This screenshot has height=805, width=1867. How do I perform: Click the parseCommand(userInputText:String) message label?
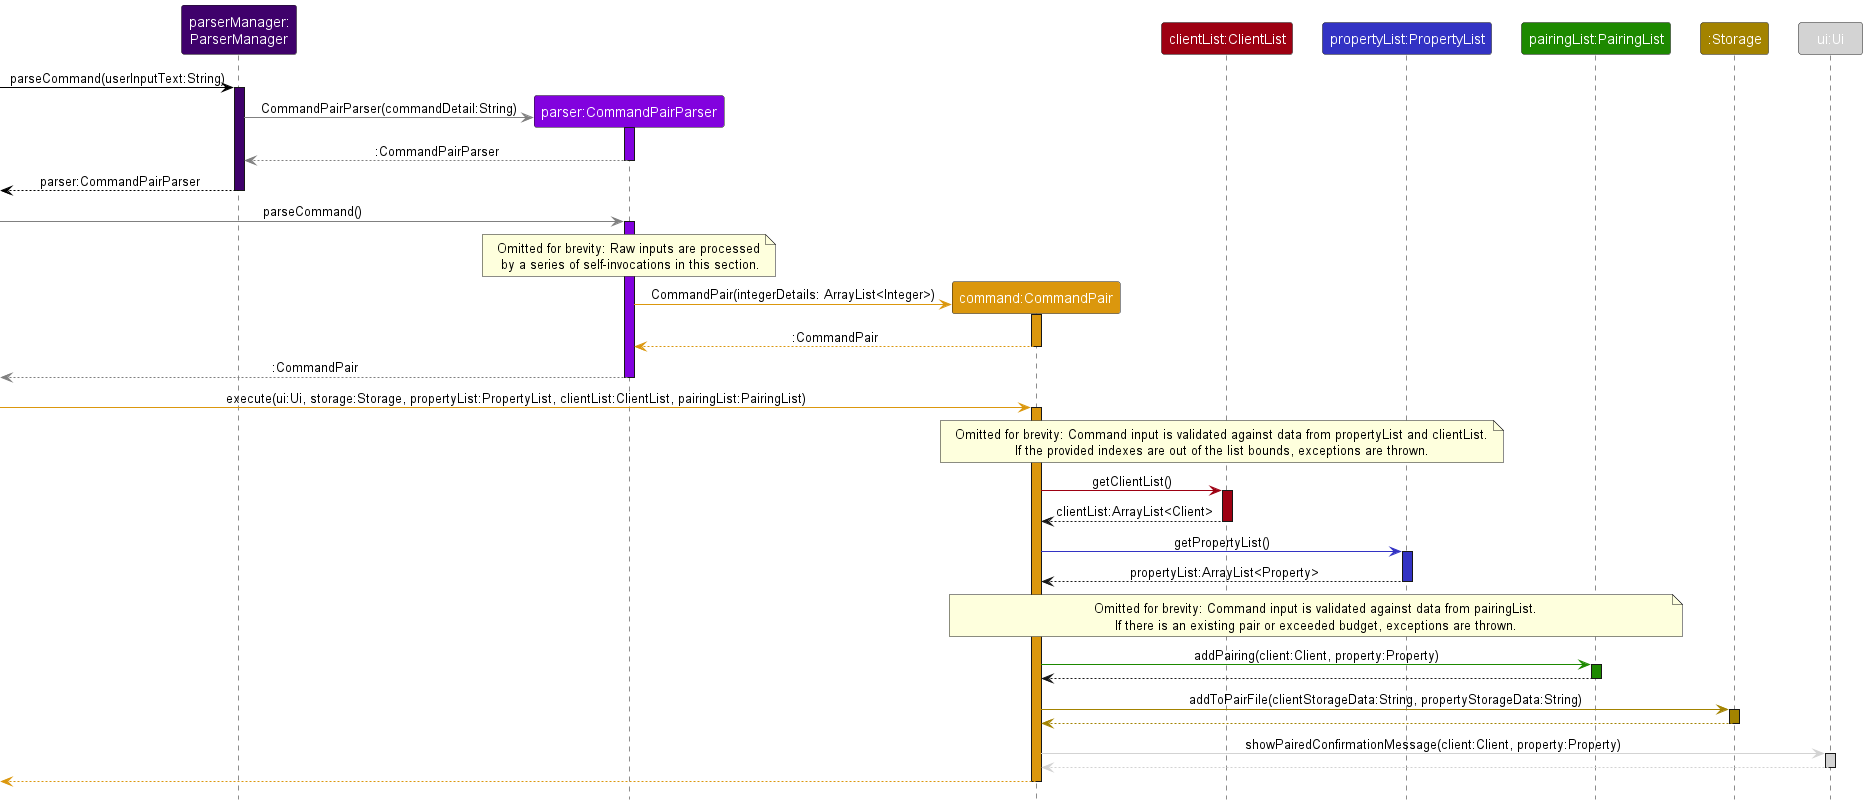(x=117, y=78)
